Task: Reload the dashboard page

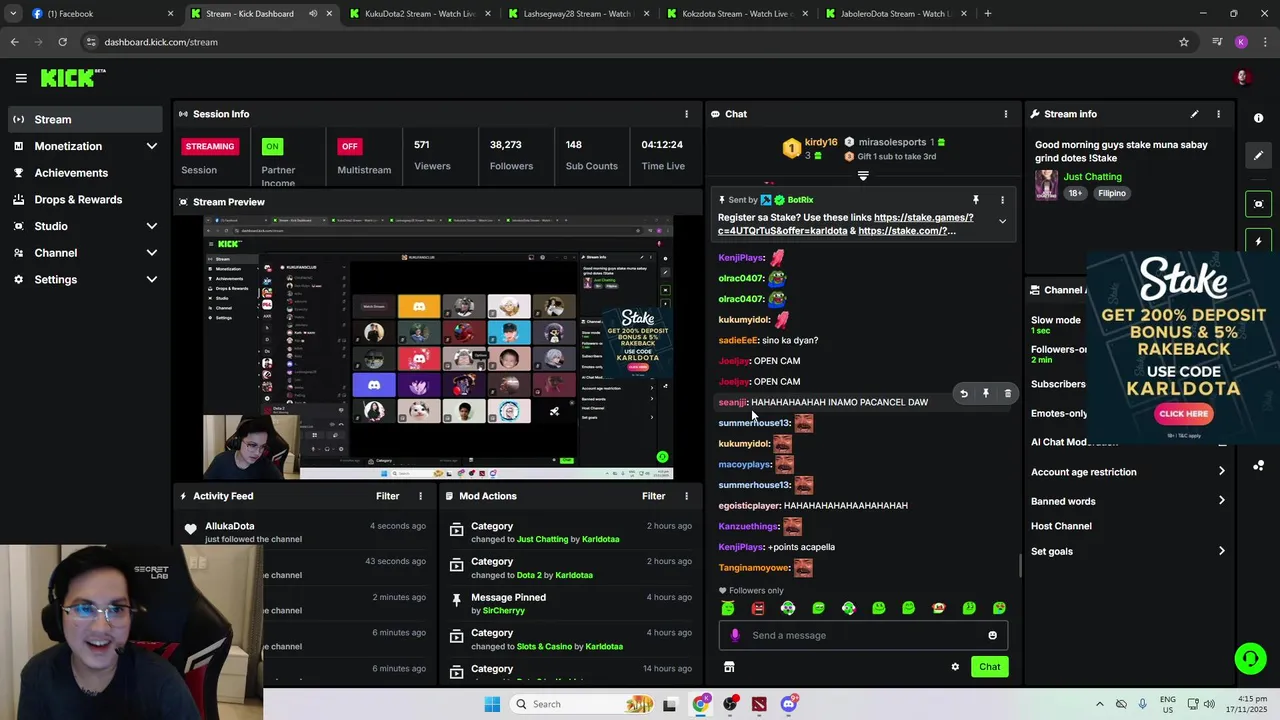Action: 62,42
